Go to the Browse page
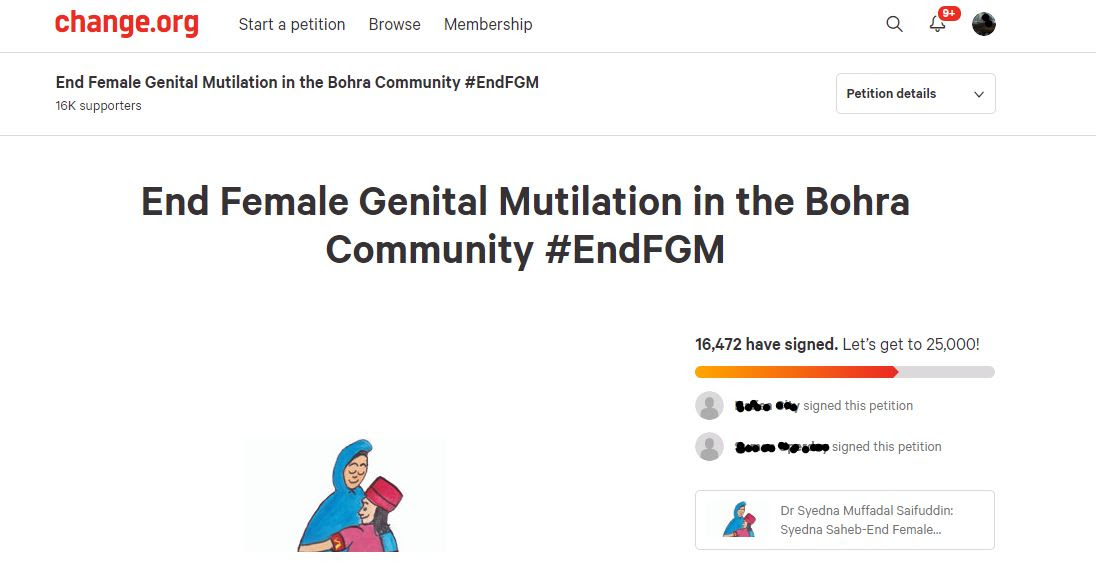The image size is (1096, 564). click(394, 24)
